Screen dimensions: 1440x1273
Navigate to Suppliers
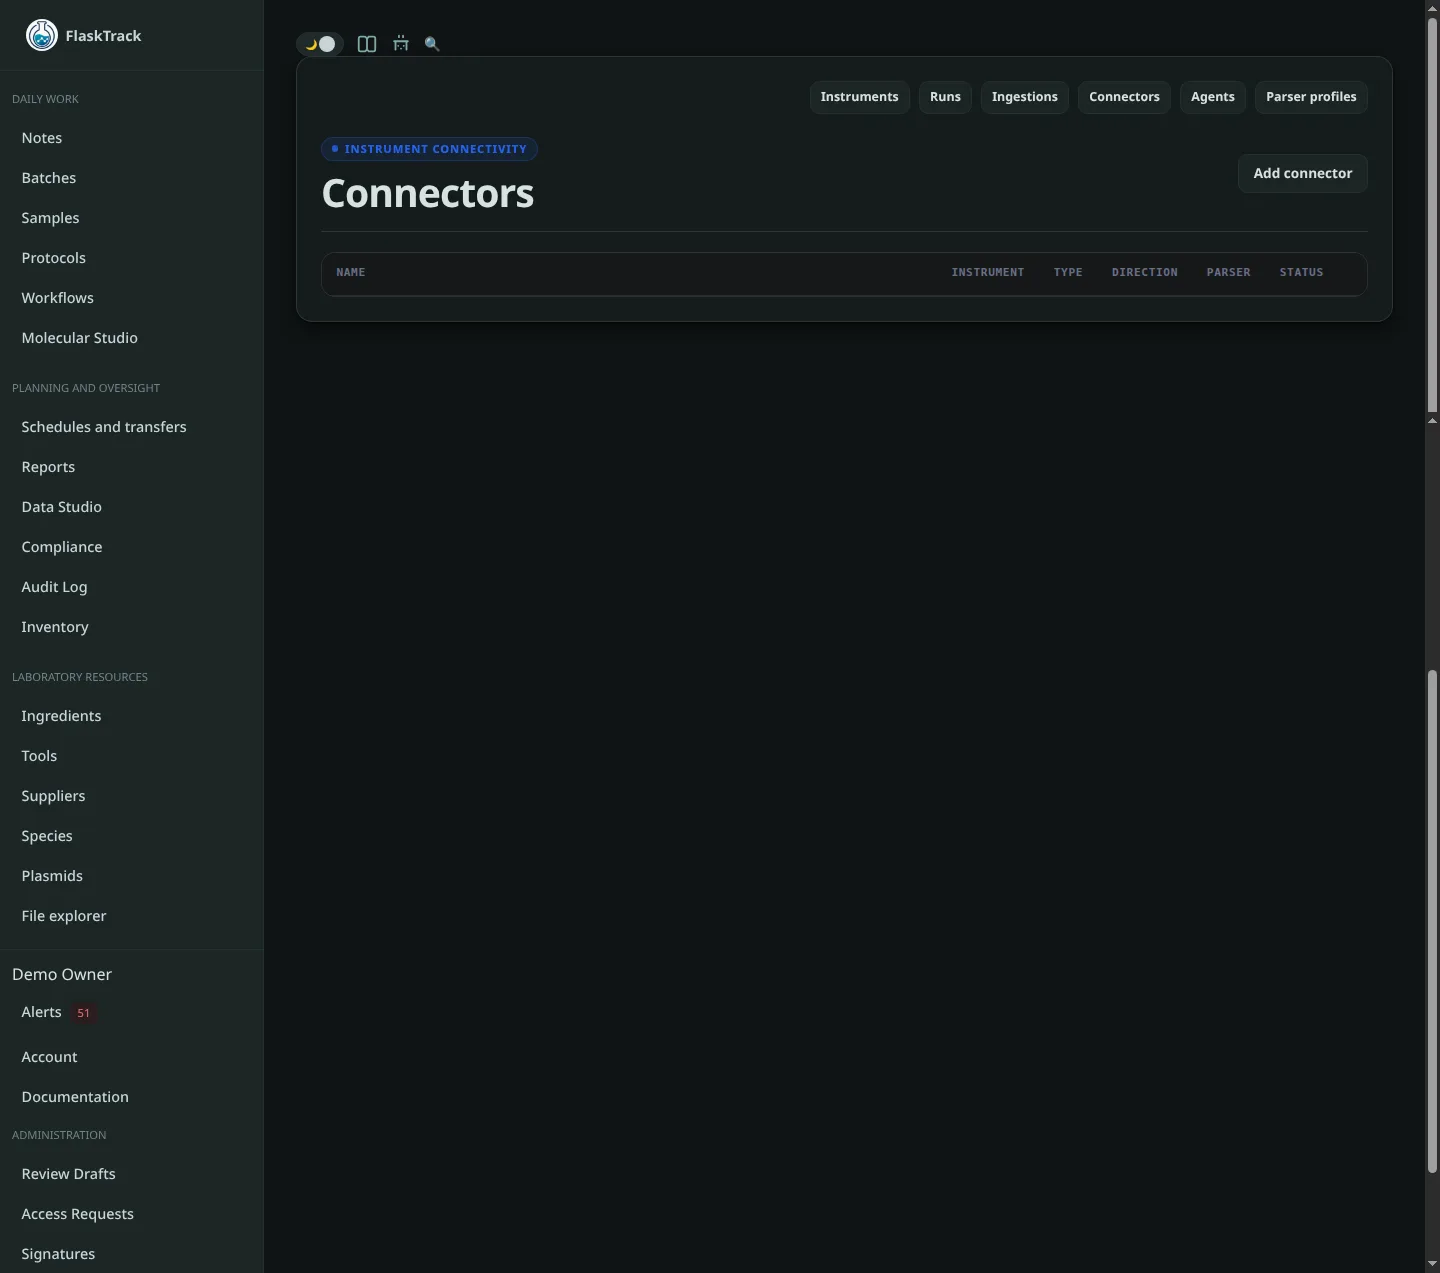[x=131, y=796]
